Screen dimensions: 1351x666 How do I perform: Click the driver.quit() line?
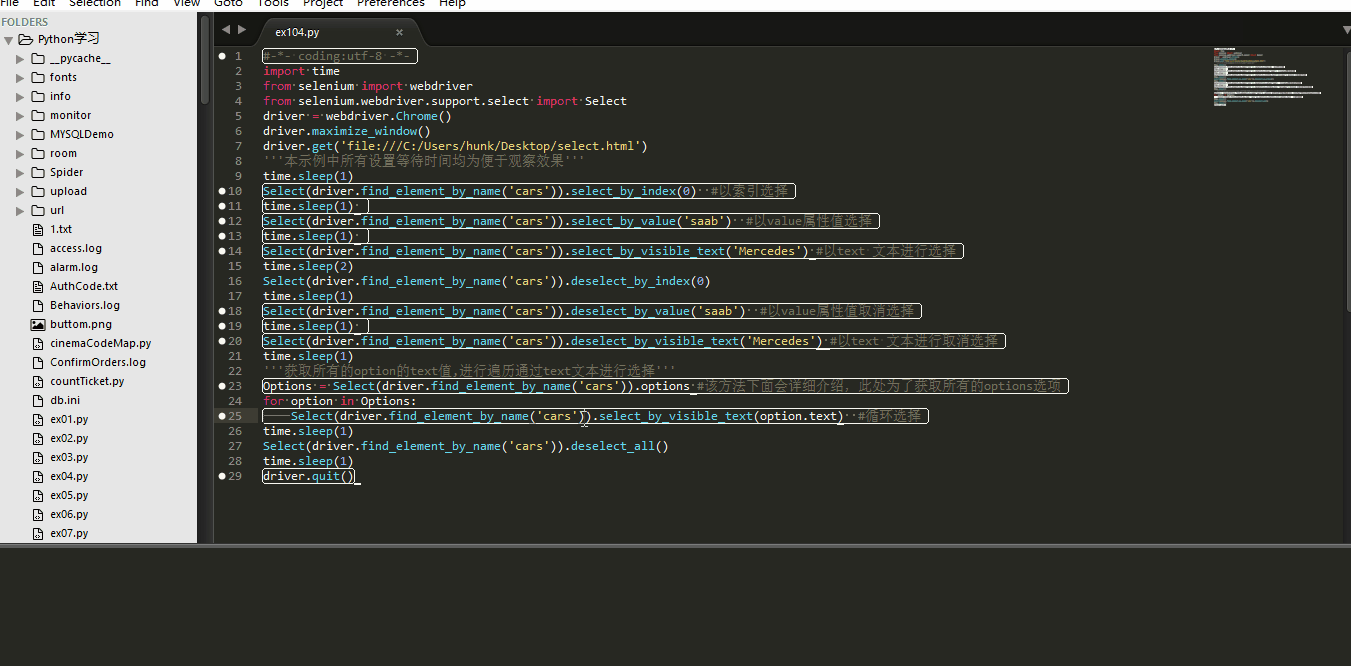[309, 476]
